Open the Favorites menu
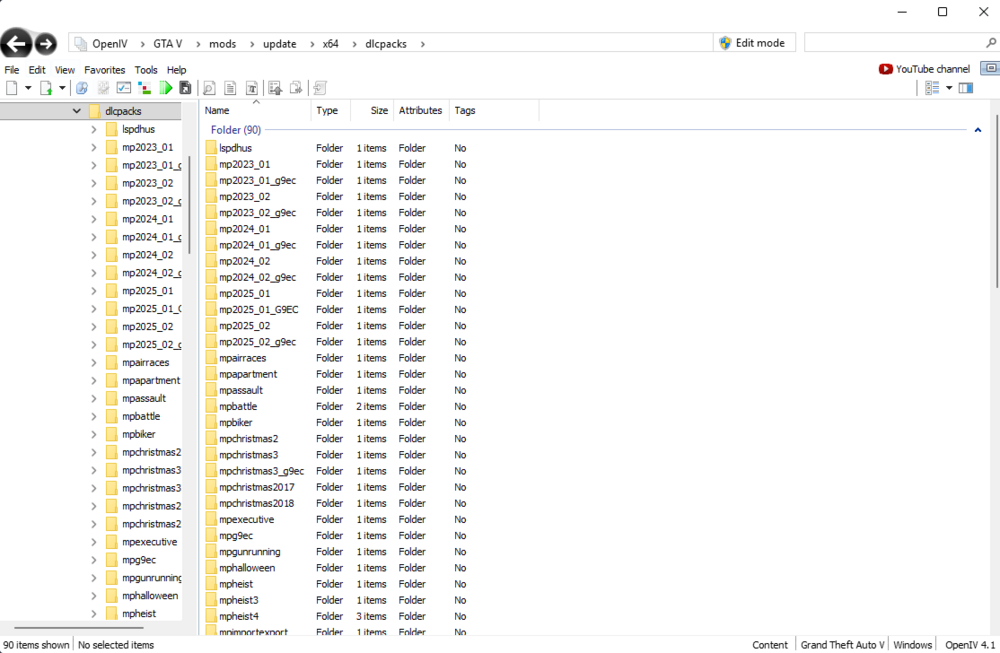The width and height of the screenshot is (1000, 653). coord(104,70)
